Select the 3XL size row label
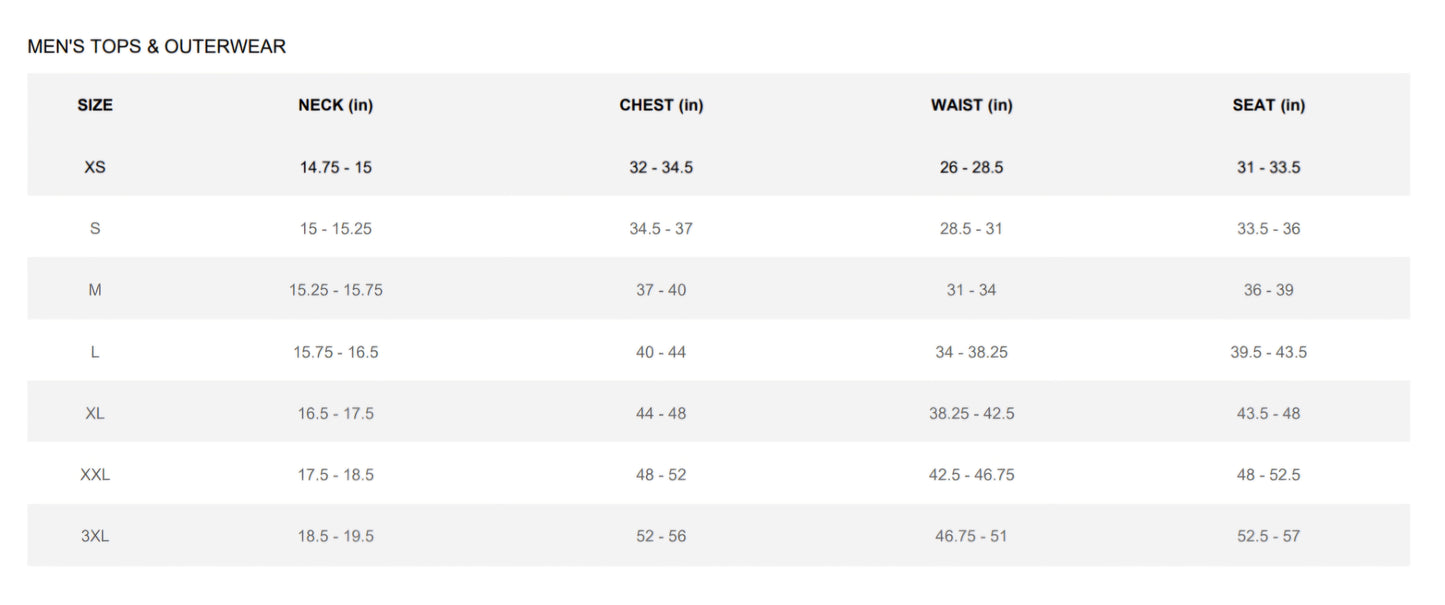The image size is (1445, 605). 95,536
